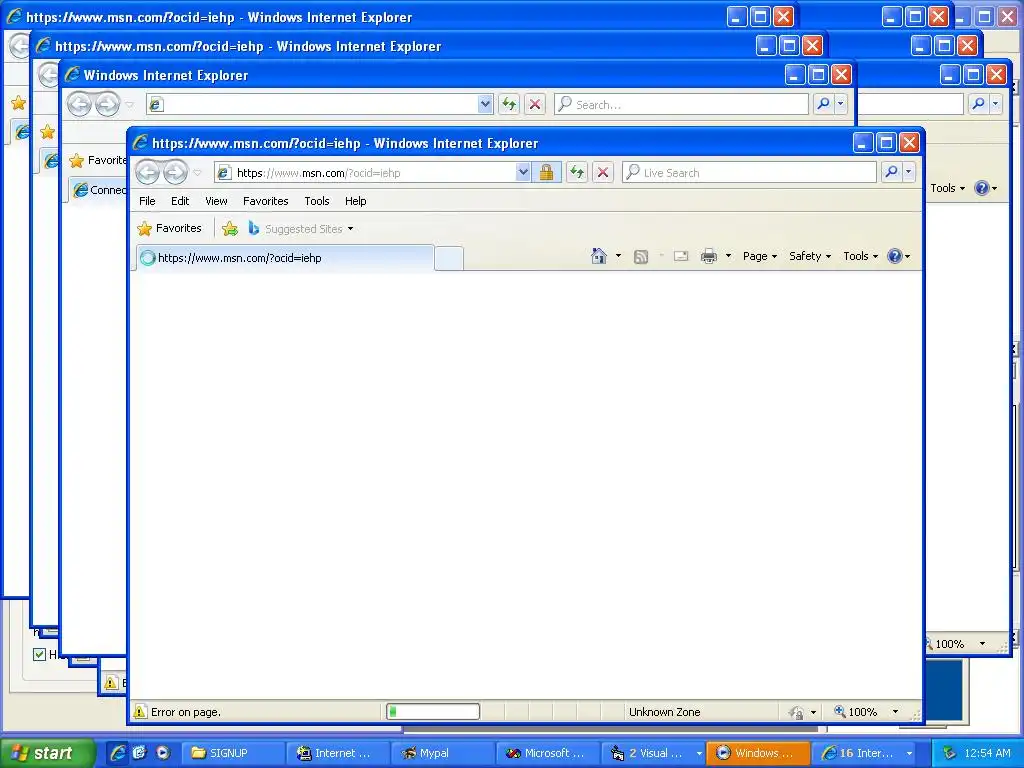Click the green page loading progress bar
Image resolution: width=1024 pixels, height=768 pixels.
pos(433,712)
